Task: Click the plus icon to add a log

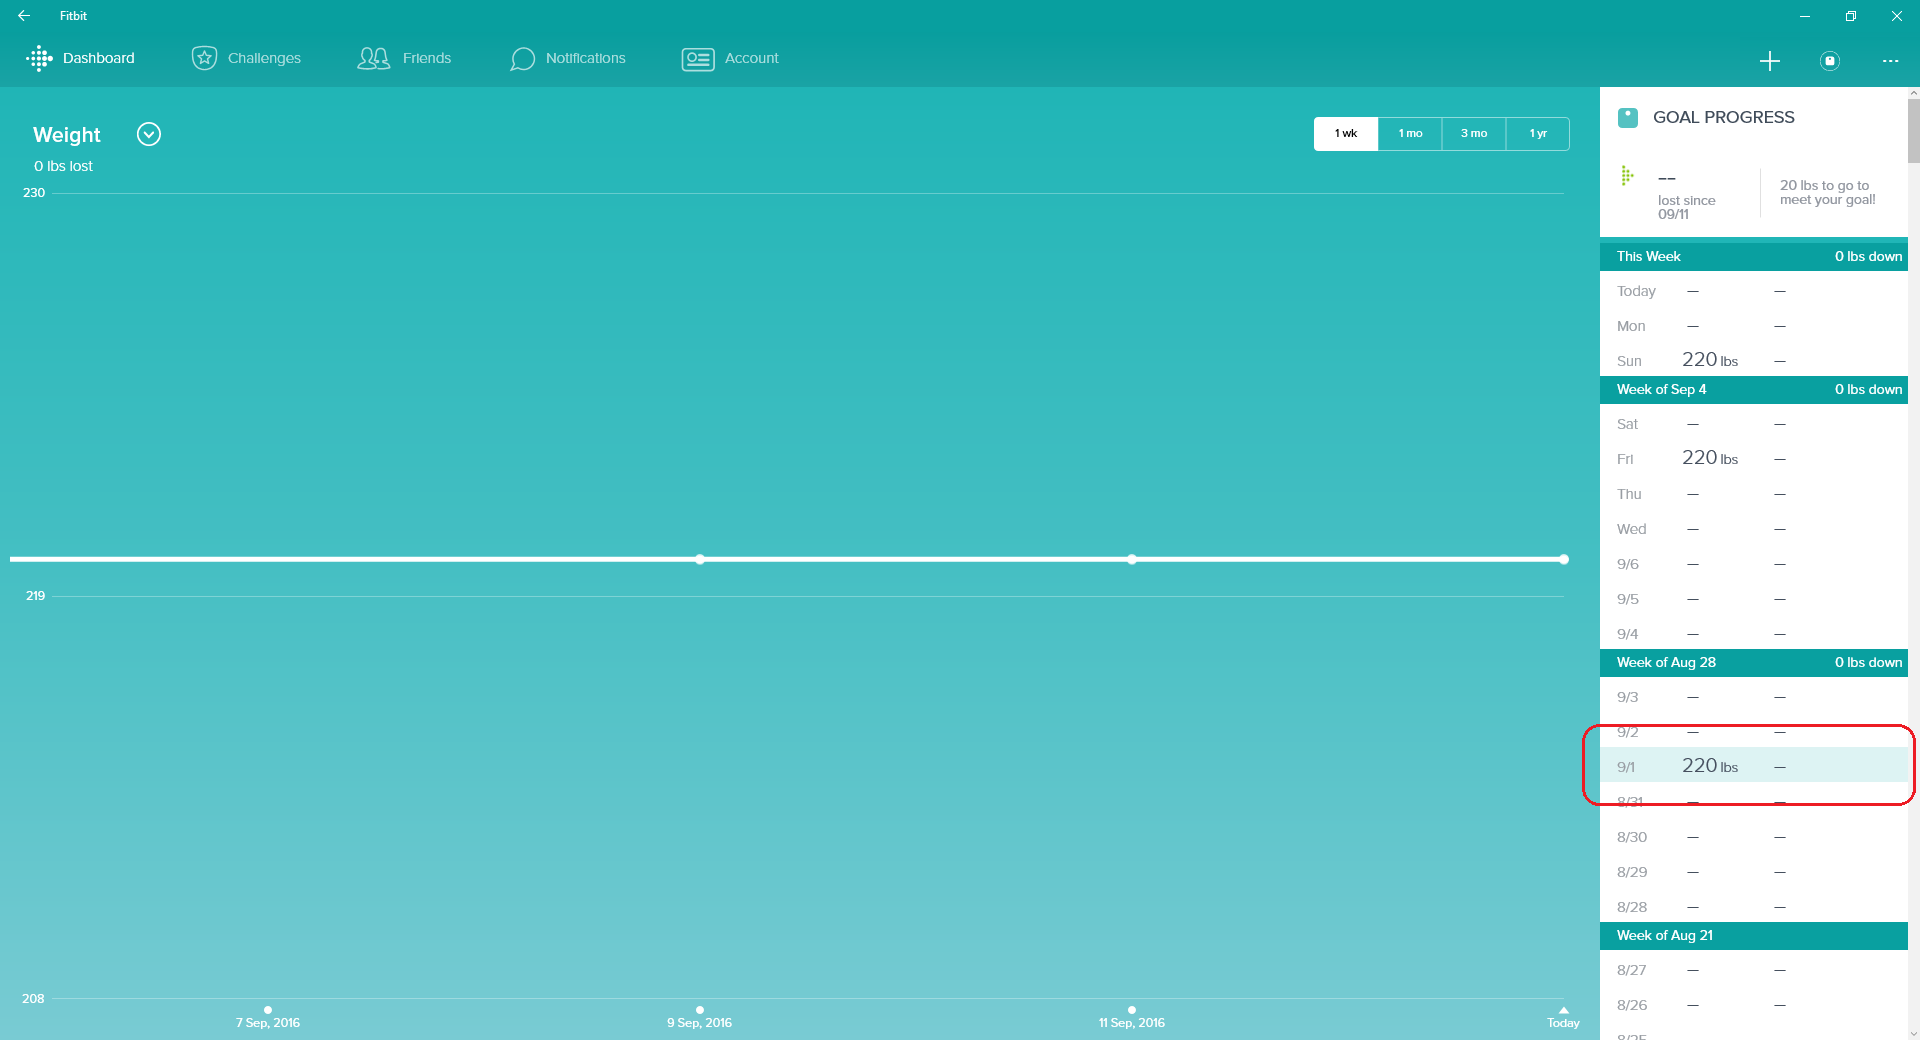Action: tap(1769, 61)
